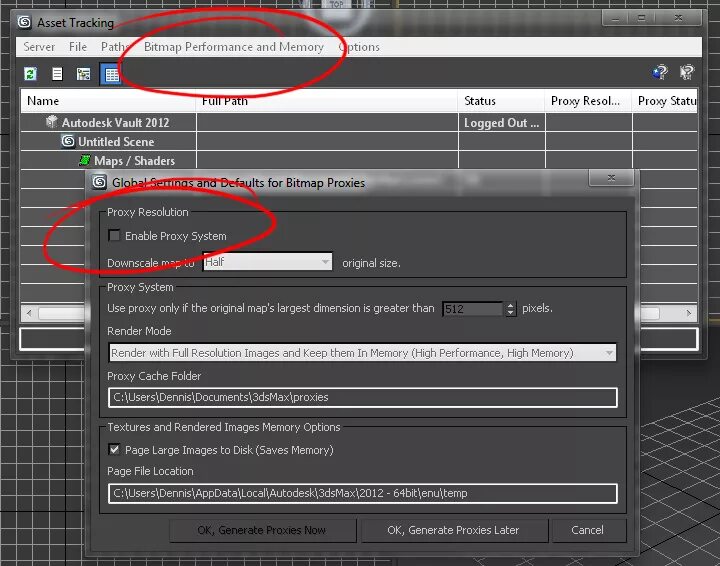This screenshot has height=566, width=720.
Task: Open the Options menu
Action: (x=359, y=47)
